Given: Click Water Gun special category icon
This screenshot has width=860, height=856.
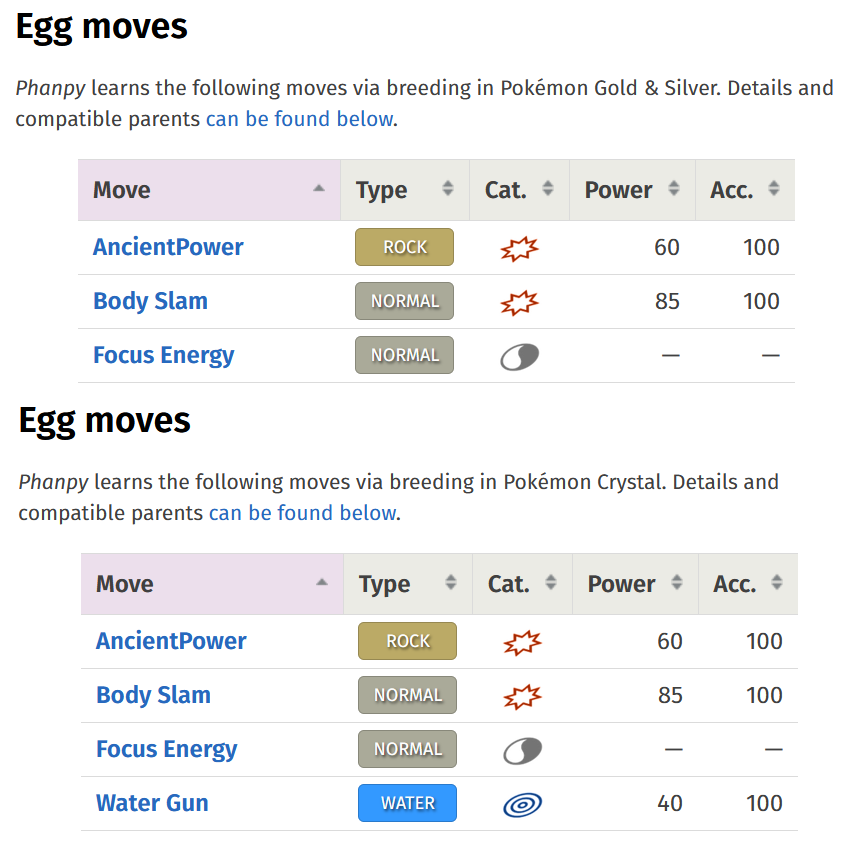Looking at the screenshot, I should [522, 804].
